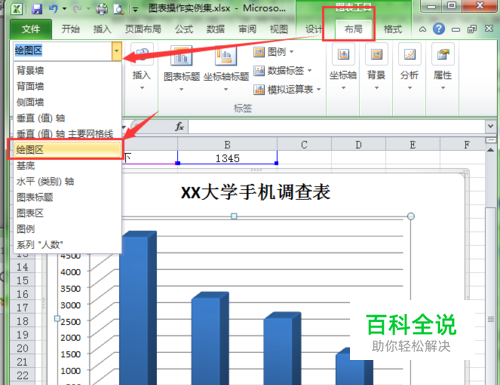Click the fx insert function icon
500x385 pixels.
coord(179,127)
